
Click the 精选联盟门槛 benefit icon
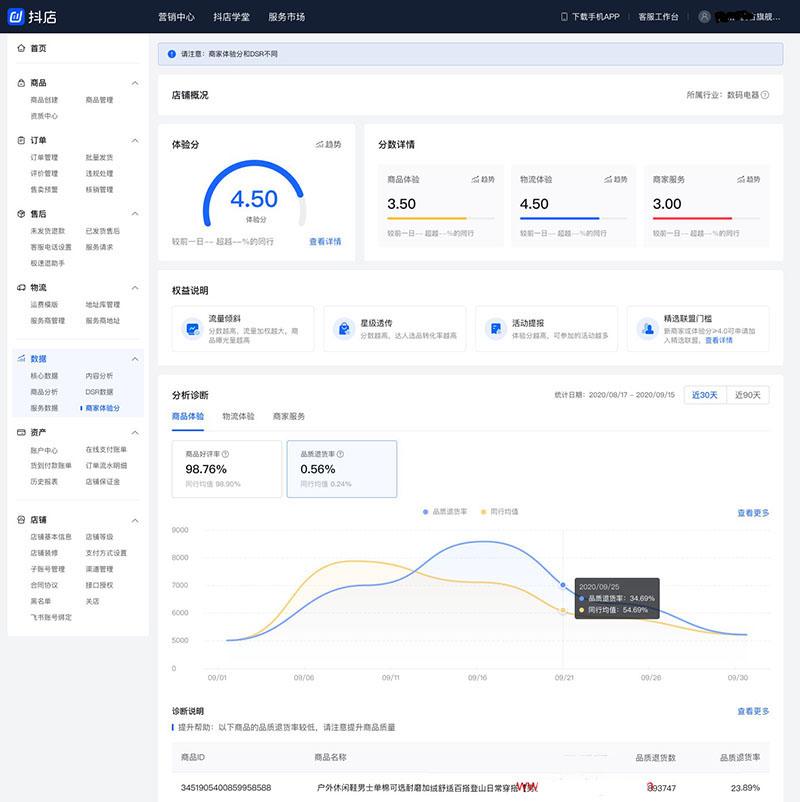pos(648,328)
